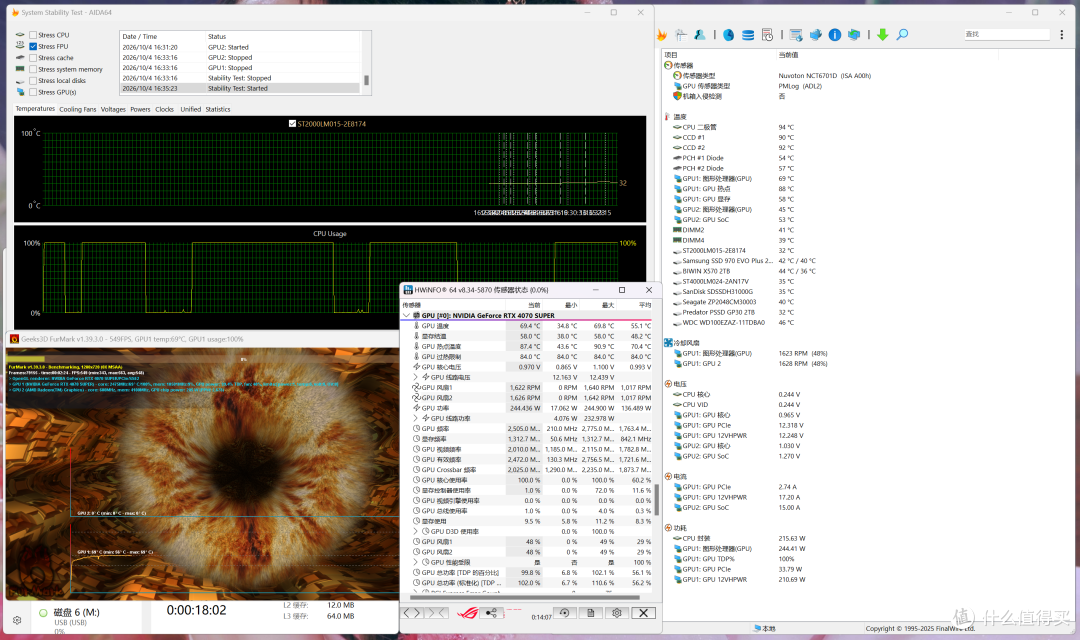Open the AIDA64 three-dot menu

click(1061, 34)
